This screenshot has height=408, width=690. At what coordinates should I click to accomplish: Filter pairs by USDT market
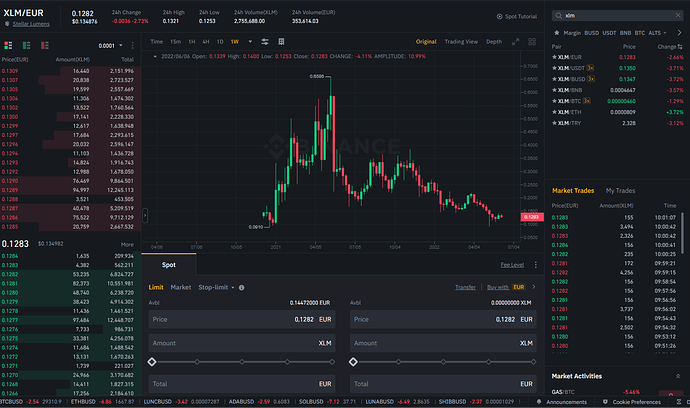[x=609, y=33]
